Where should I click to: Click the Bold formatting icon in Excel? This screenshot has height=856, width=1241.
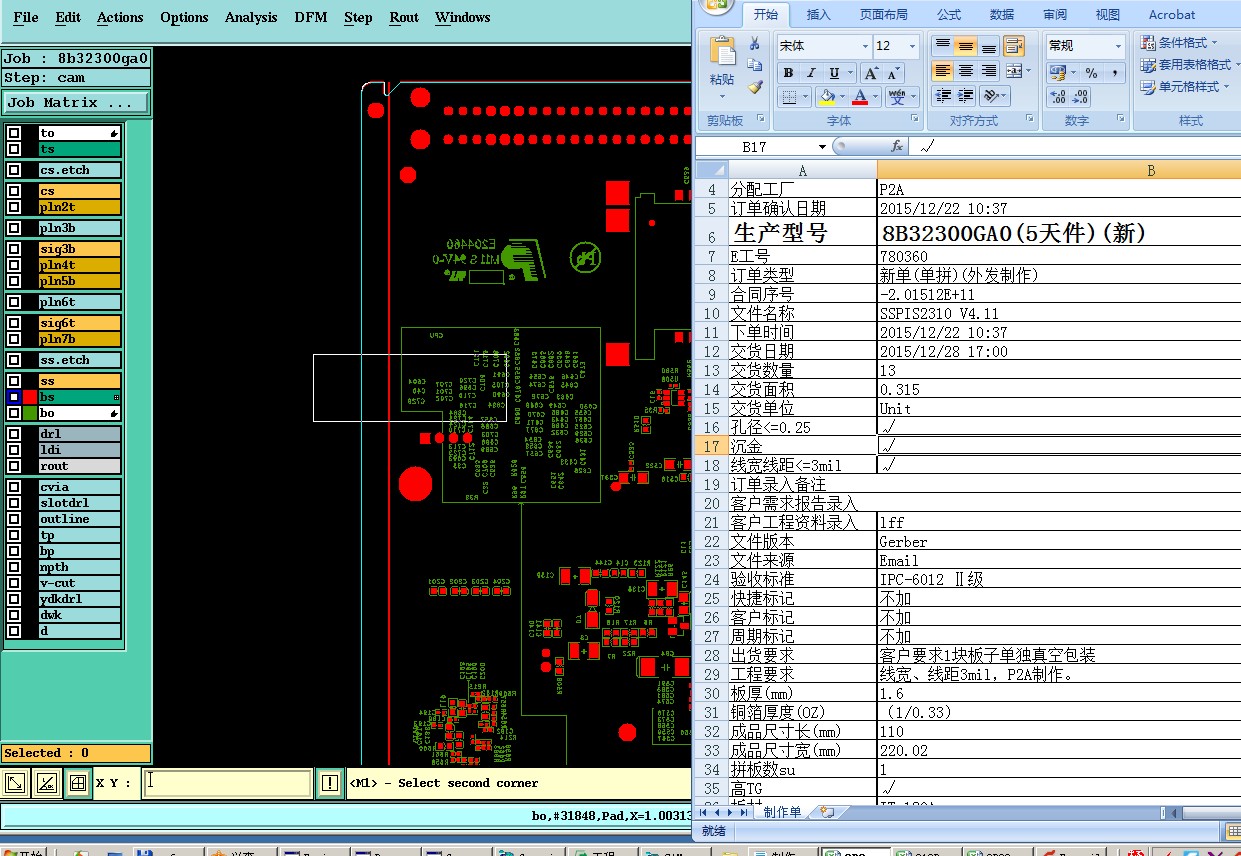788,73
